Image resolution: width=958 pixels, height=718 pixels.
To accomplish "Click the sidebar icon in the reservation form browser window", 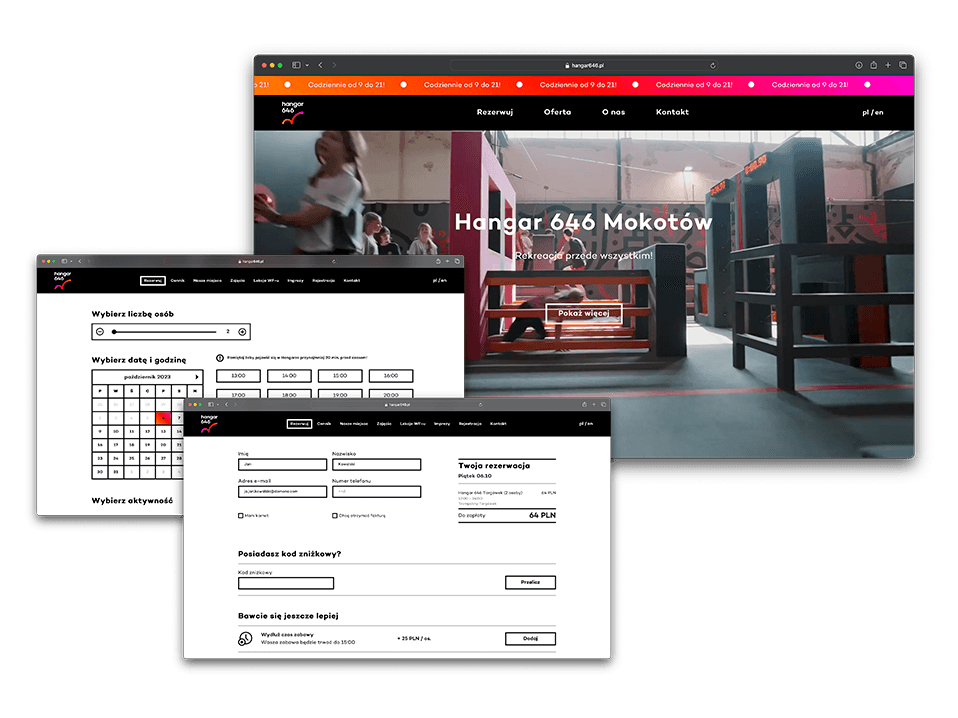I will [211, 405].
